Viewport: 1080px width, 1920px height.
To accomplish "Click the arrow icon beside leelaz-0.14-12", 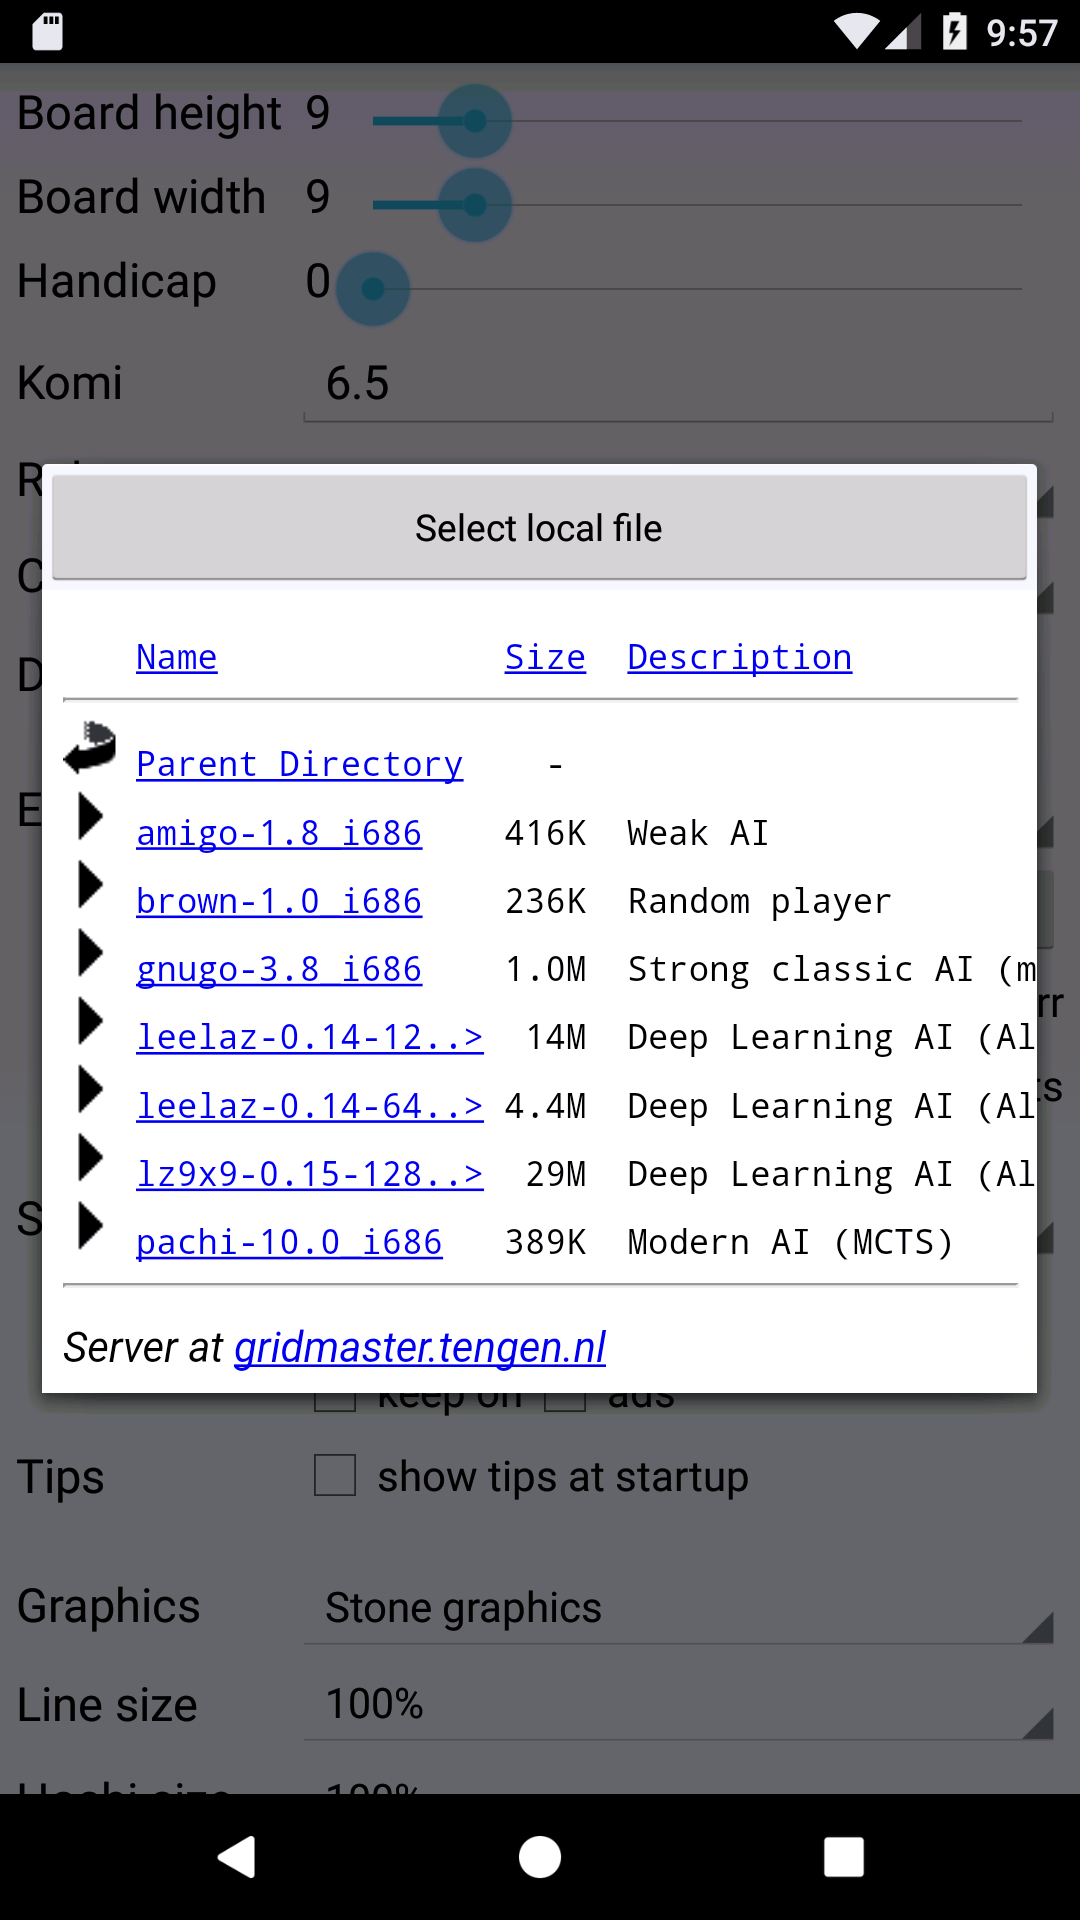I will [x=90, y=1020].
